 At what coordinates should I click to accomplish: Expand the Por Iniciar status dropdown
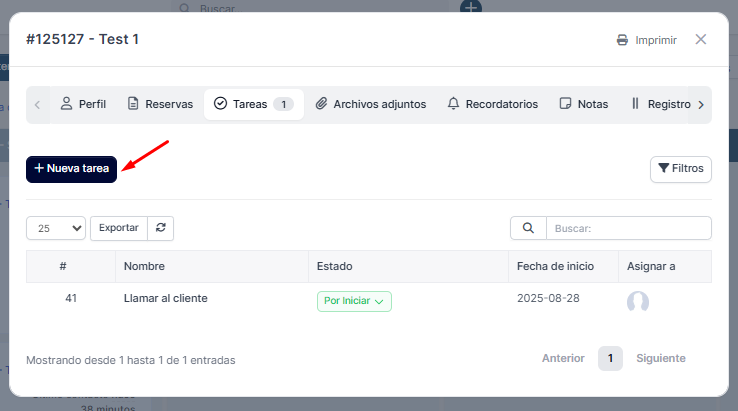pyautogui.click(x=354, y=301)
